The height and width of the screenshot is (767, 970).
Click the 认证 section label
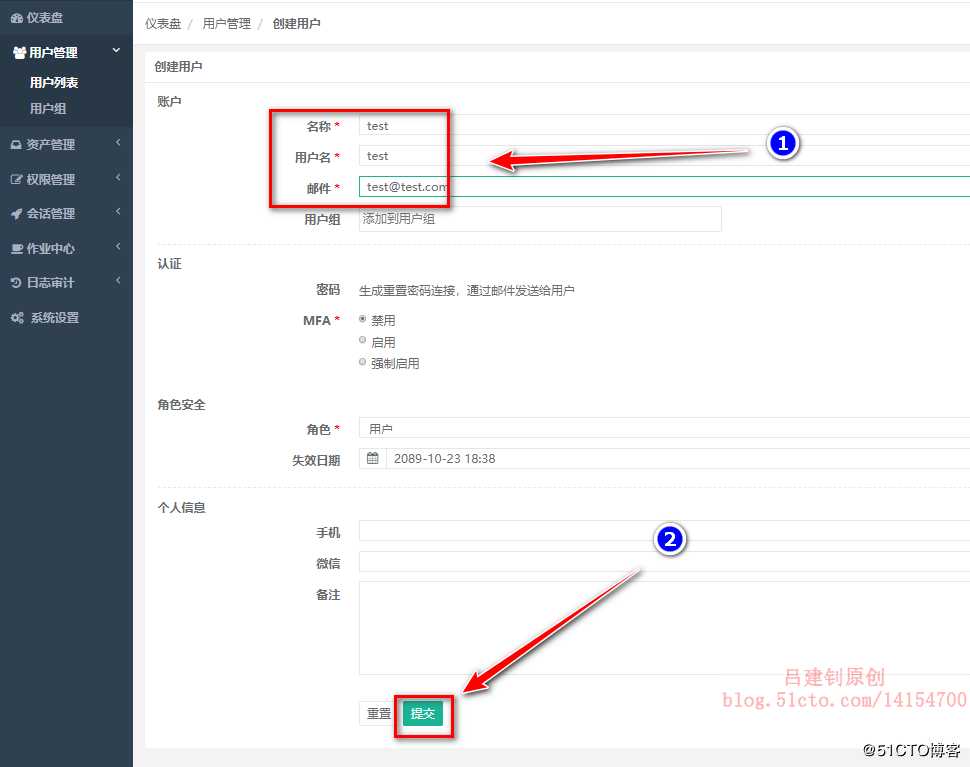(x=170, y=264)
